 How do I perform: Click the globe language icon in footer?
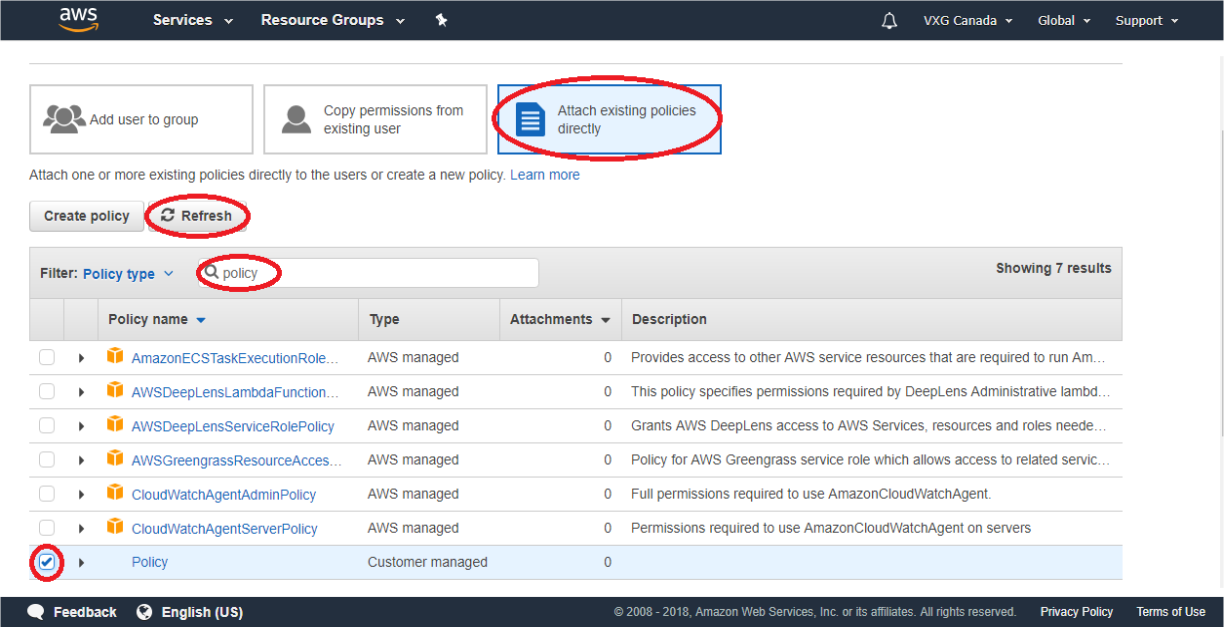(x=144, y=612)
